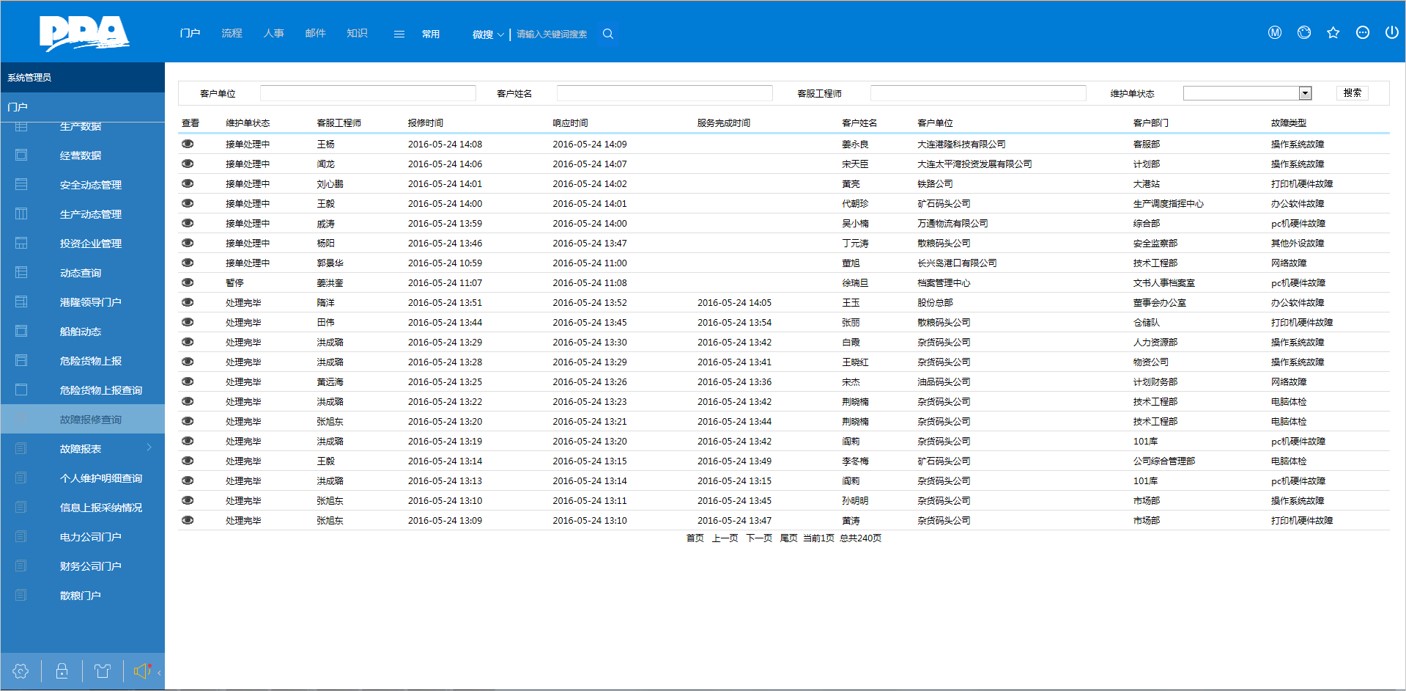Click the icon beside 危险货物上报

click(x=21, y=360)
